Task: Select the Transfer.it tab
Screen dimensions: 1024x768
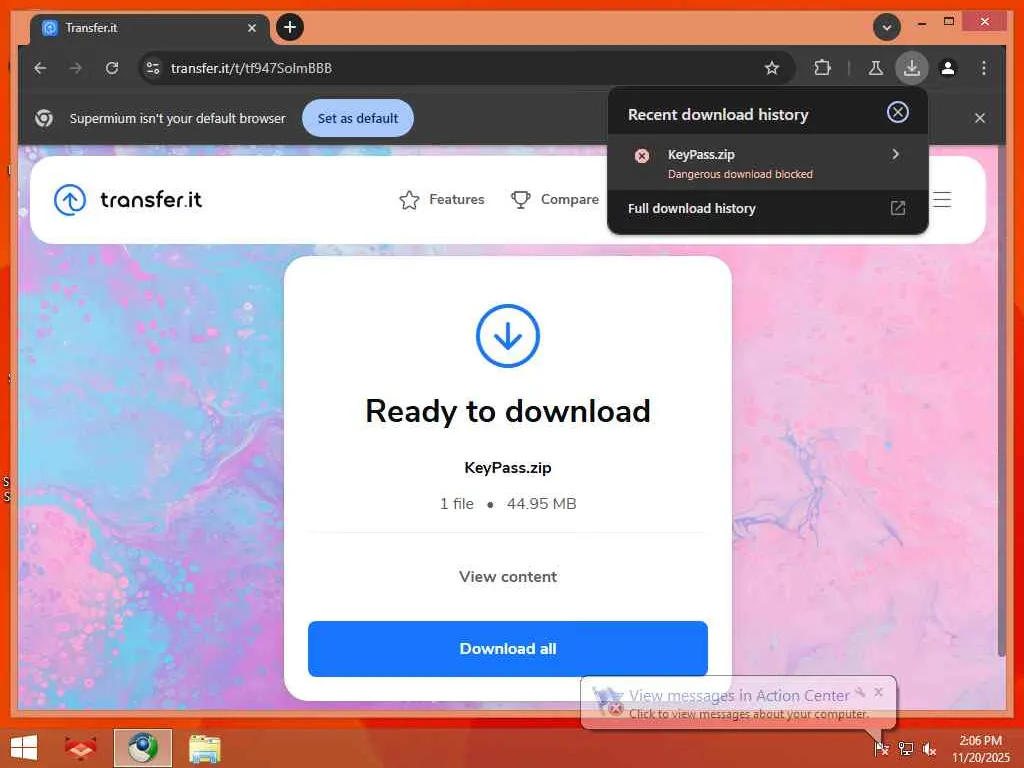Action: click(x=149, y=29)
